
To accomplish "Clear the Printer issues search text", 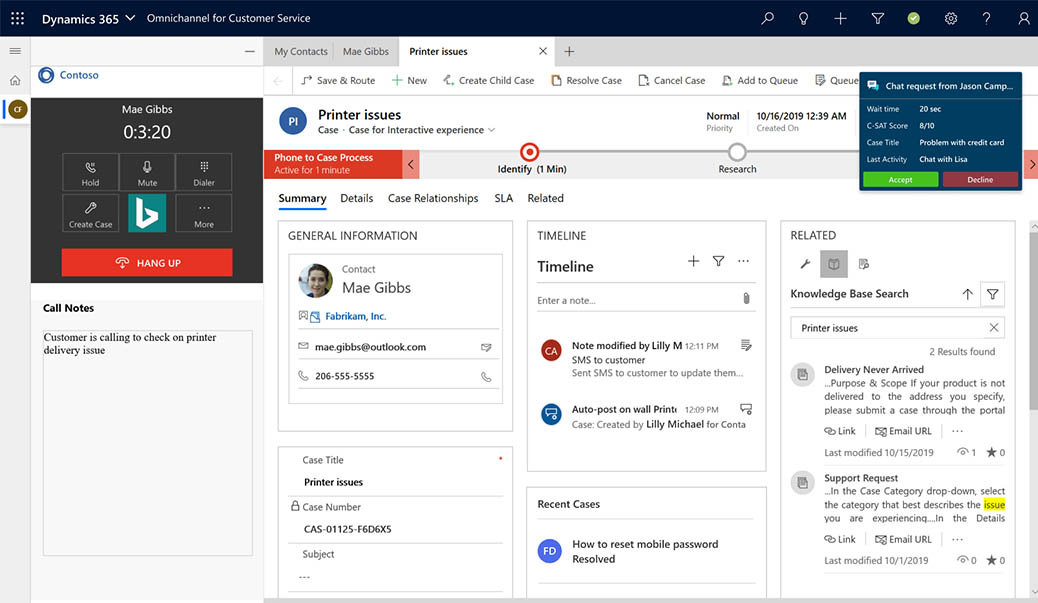I will (994, 328).
